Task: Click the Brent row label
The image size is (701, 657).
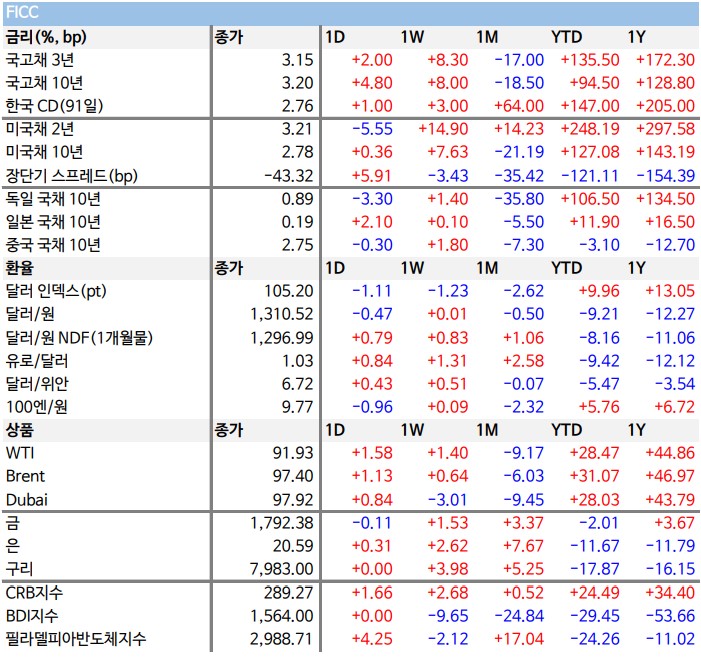Action: coord(25,476)
